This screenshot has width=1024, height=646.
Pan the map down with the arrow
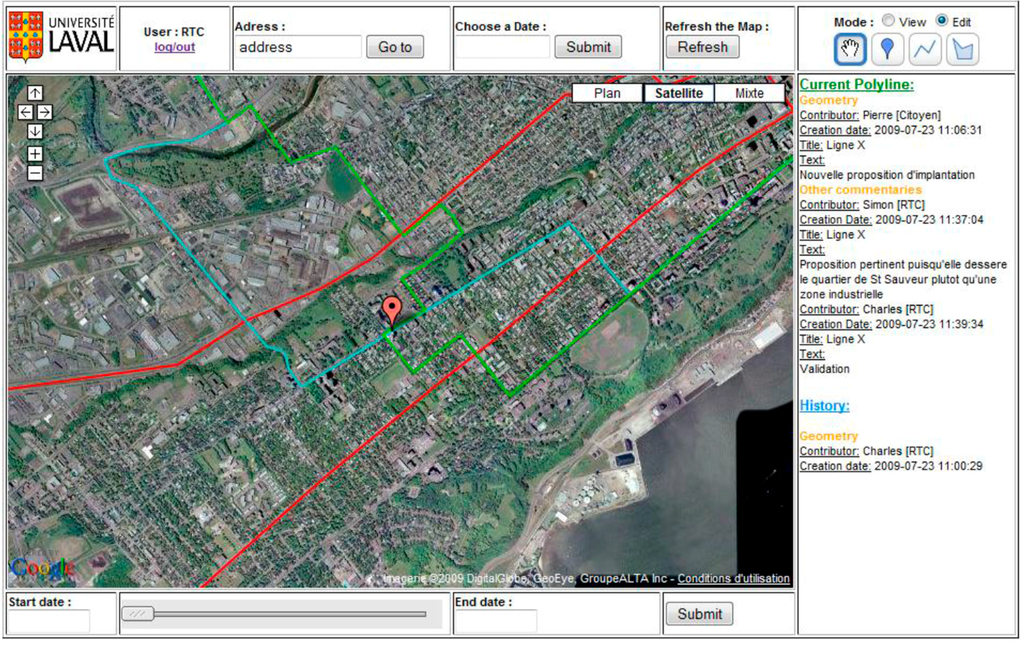click(x=35, y=131)
